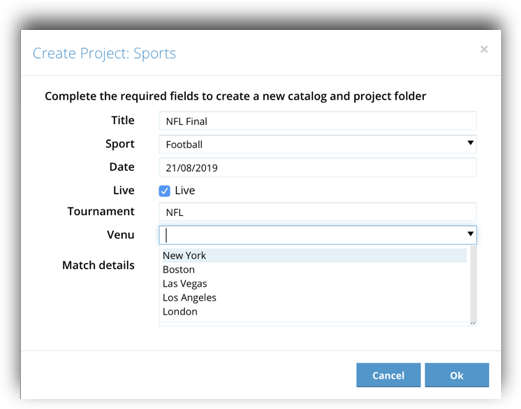Click the Match details label
The width and height of the screenshot is (521, 409).
tap(98, 265)
